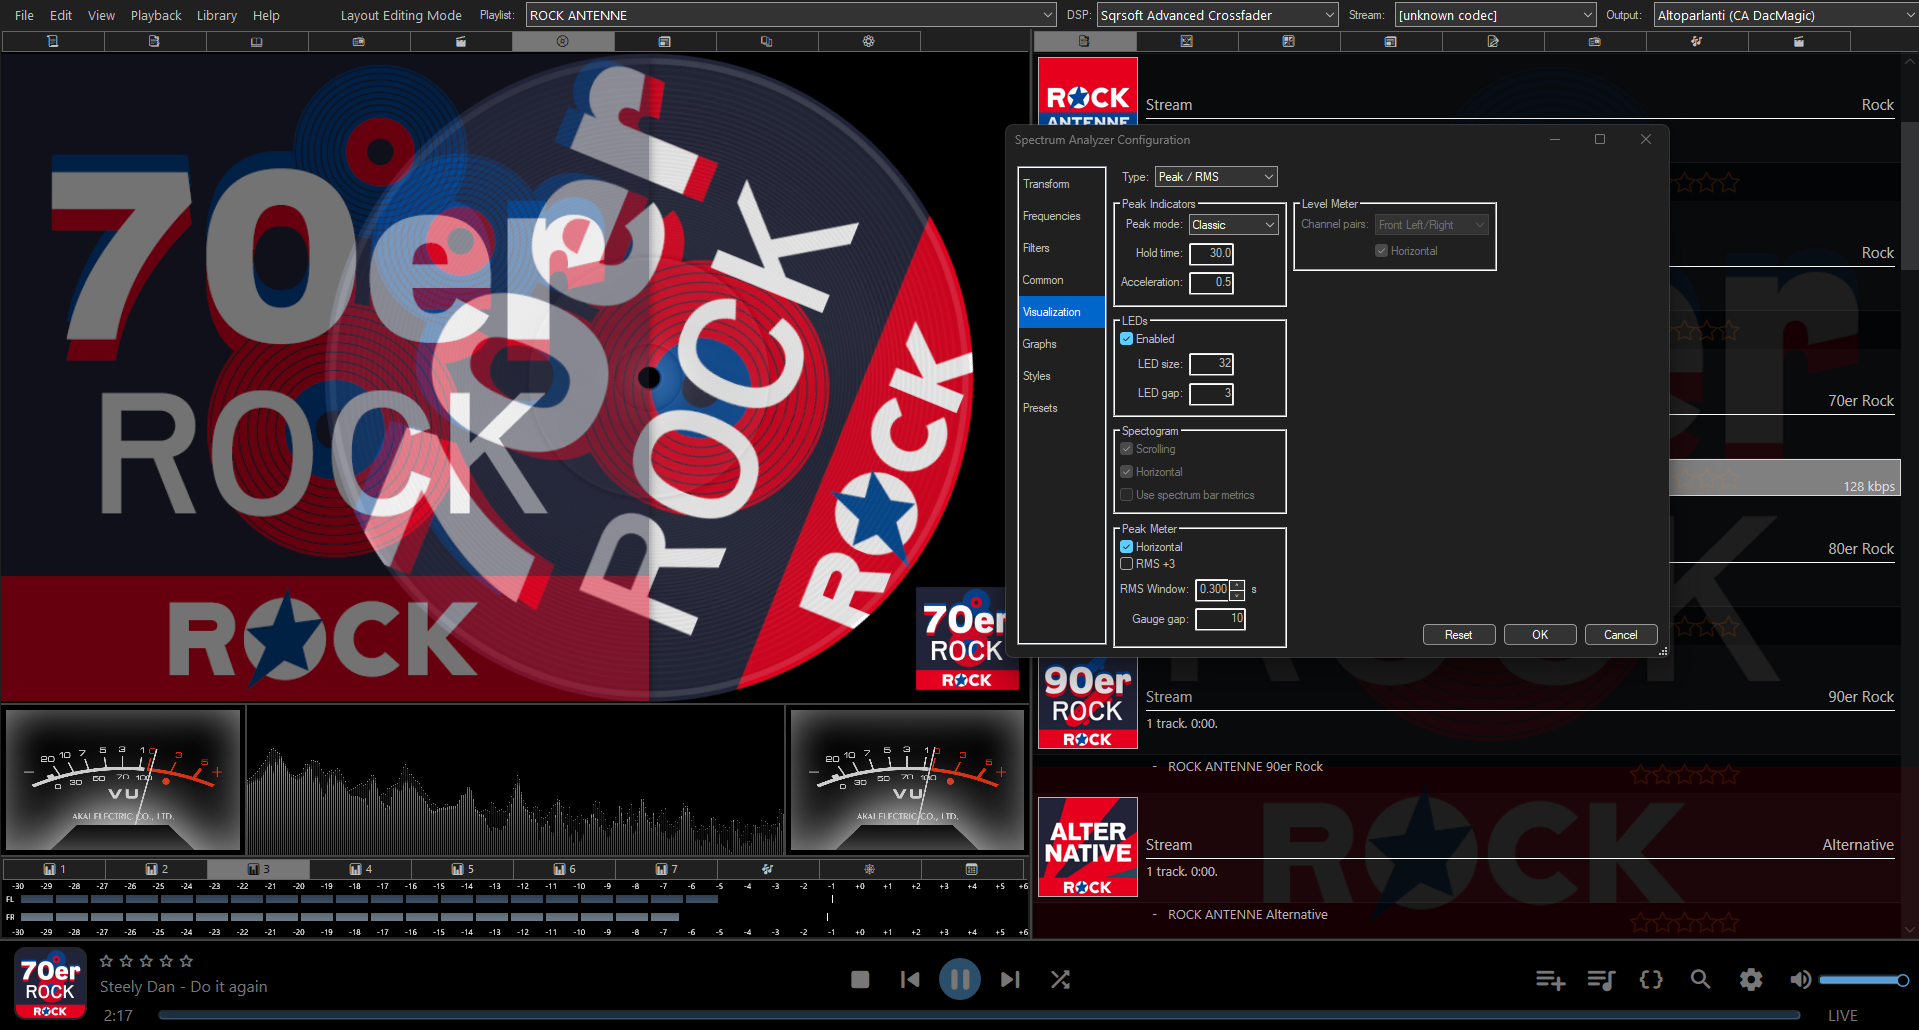Select the Graphs settings page
Viewport: 1919px width, 1030px height.
coord(1062,344)
